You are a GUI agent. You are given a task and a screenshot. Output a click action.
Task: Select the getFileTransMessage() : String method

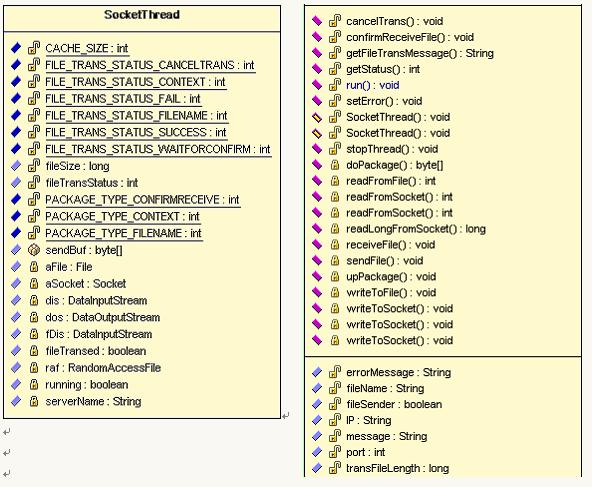tap(420, 53)
